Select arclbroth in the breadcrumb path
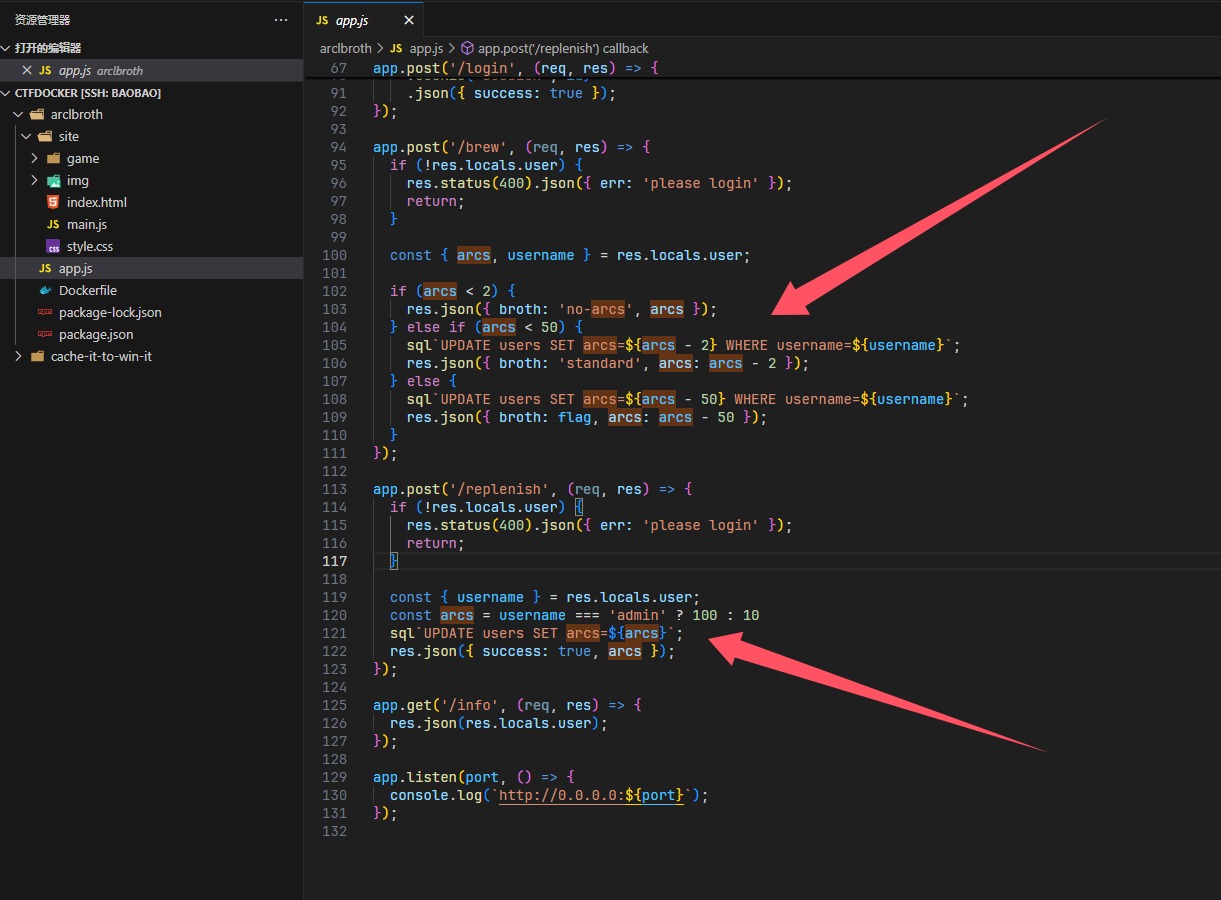Viewport: 1221px width, 900px height. pos(345,48)
